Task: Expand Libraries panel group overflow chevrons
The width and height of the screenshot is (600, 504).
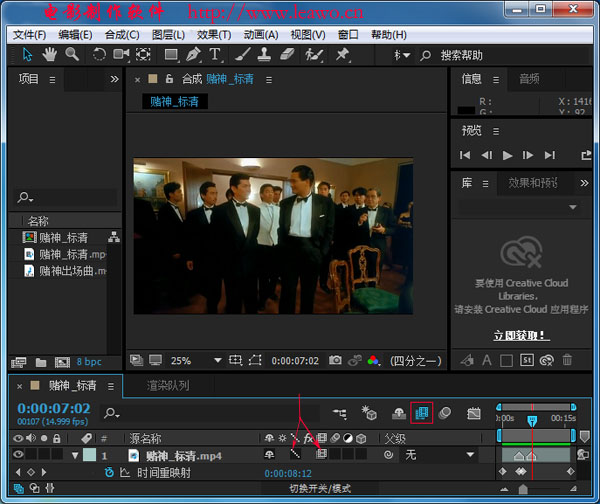Action: tap(584, 183)
